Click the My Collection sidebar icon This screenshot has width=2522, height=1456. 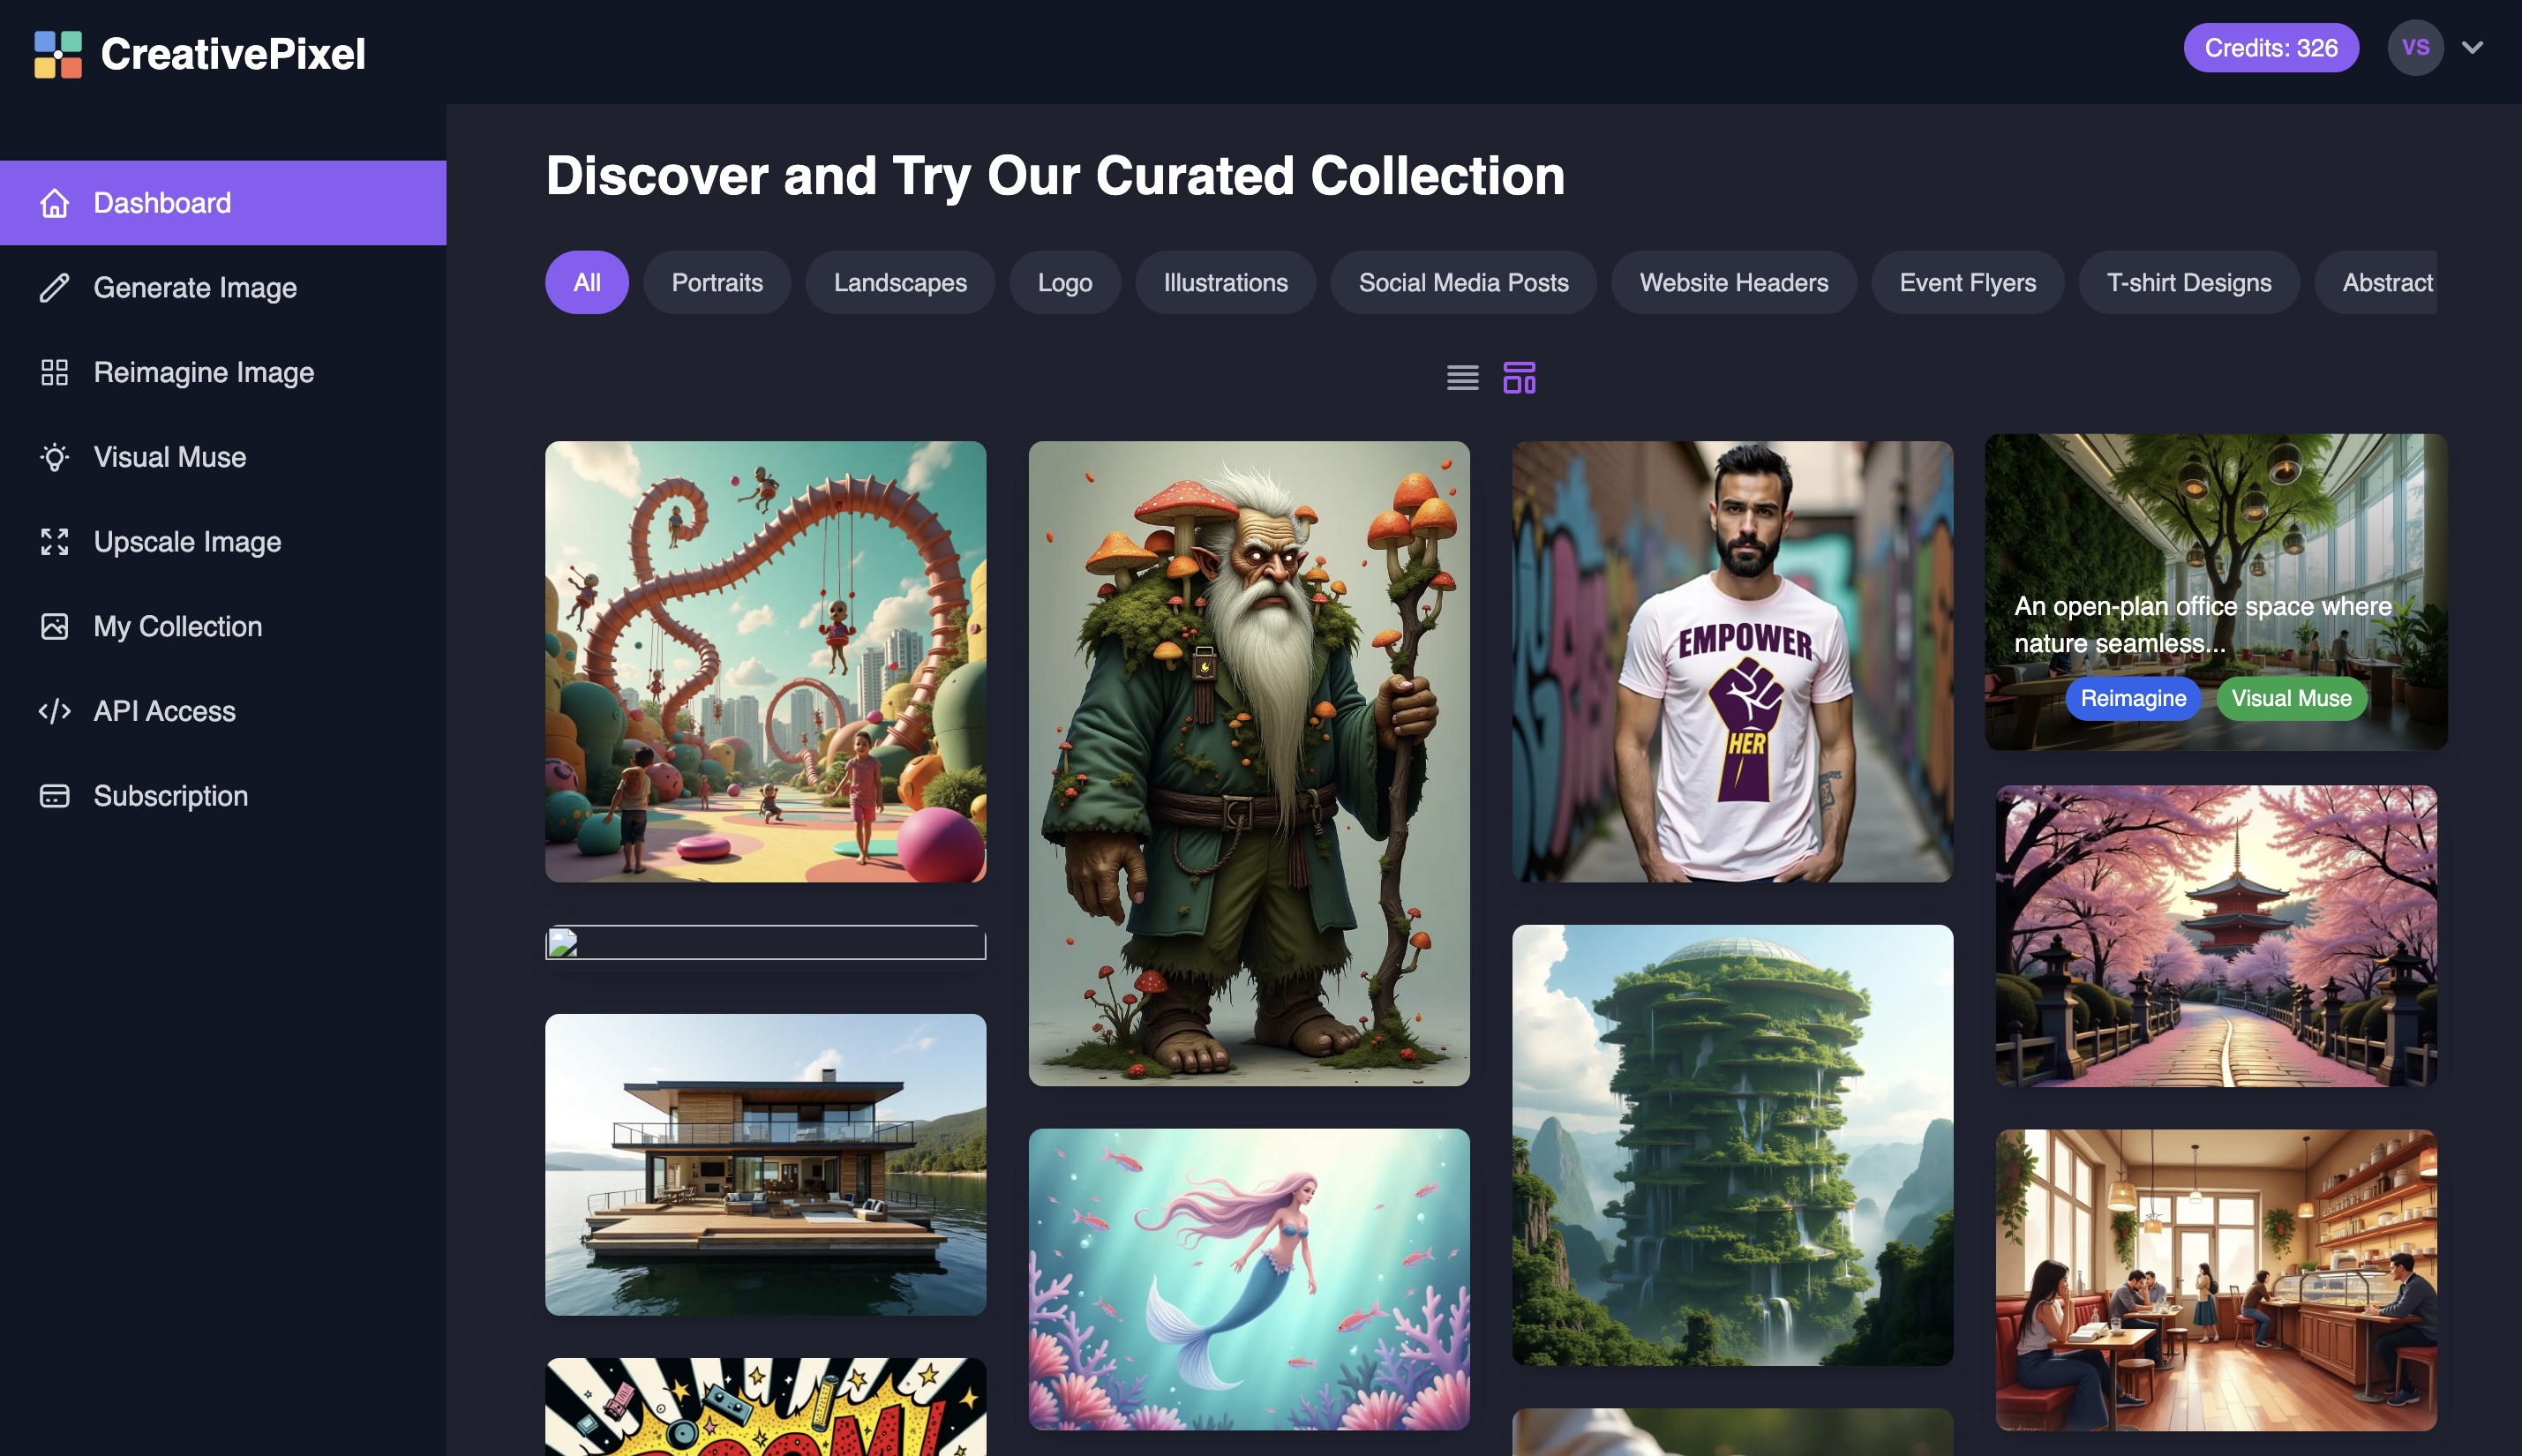[x=52, y=626]
